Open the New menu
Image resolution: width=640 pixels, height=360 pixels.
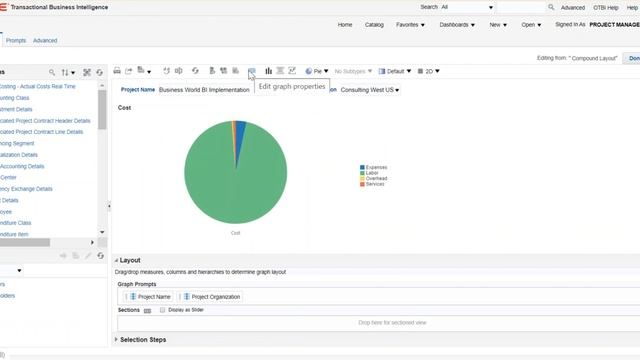[x=498, y=25]
